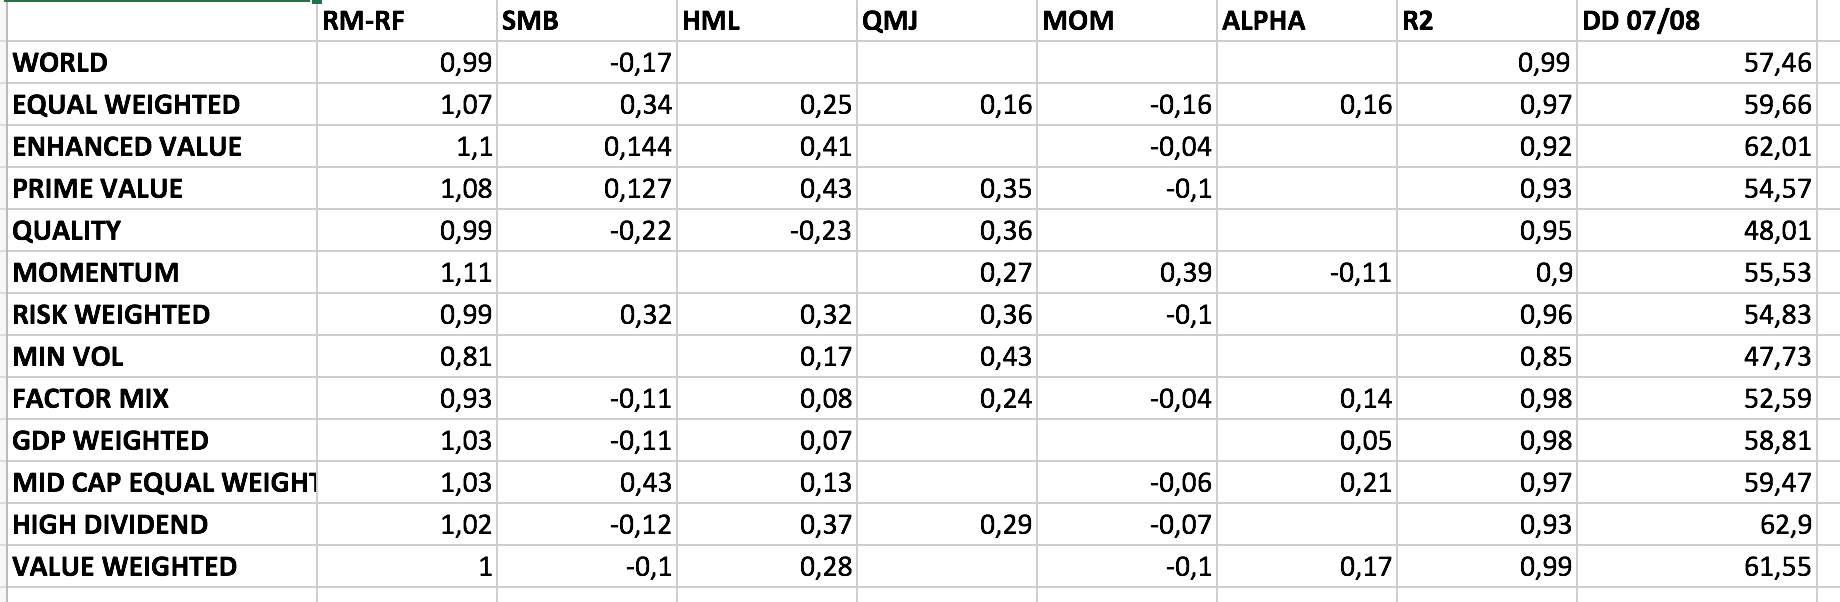This screenshot has width=1840, height=602.
Task: Select the MOMENTUM row label cell
Action: 160,273
